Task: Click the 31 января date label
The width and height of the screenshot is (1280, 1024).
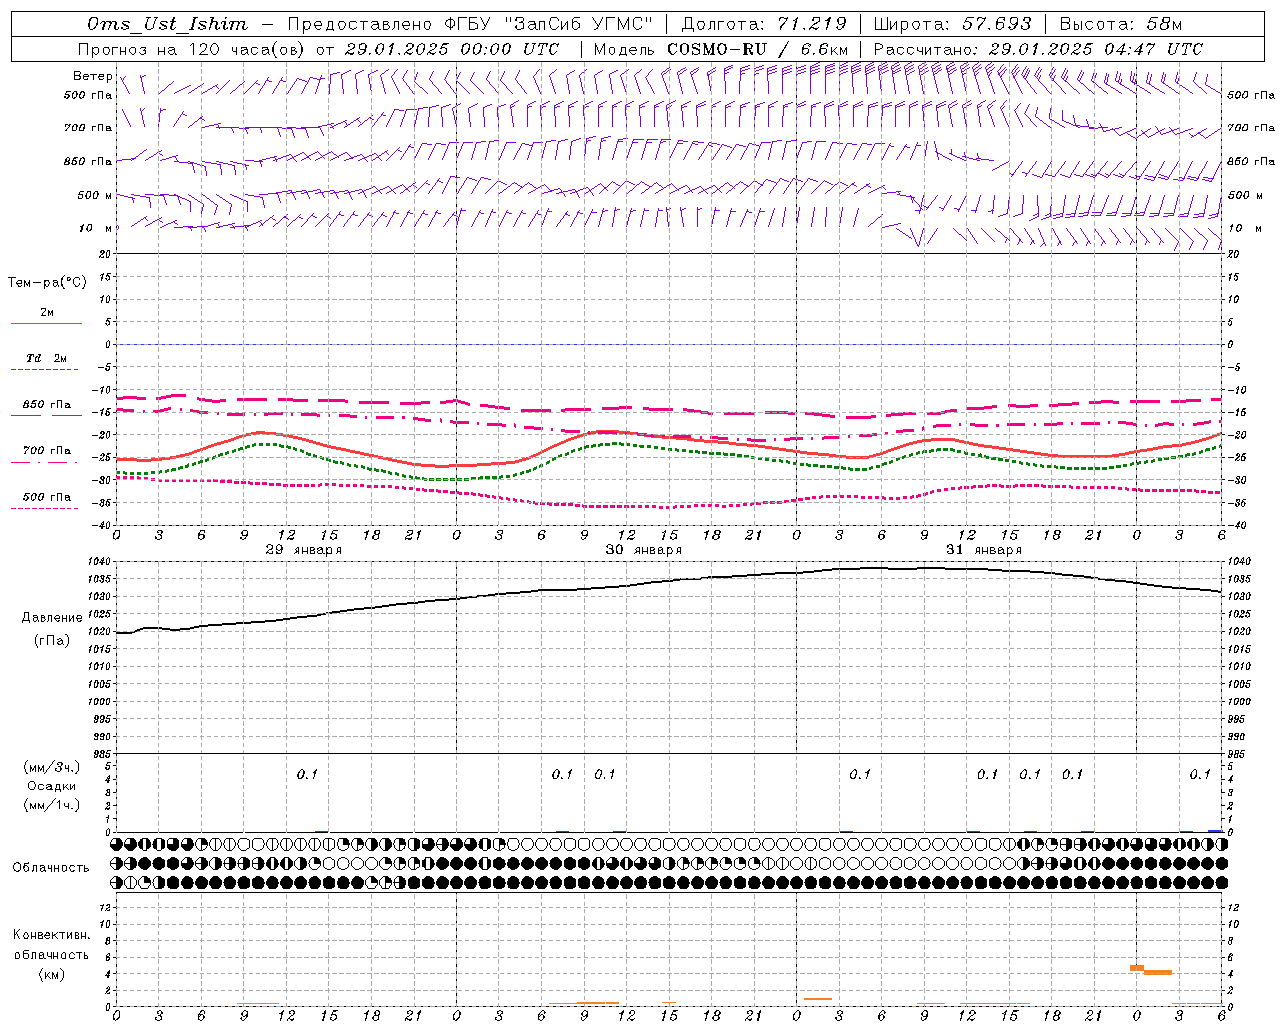Action: [983, 550]
